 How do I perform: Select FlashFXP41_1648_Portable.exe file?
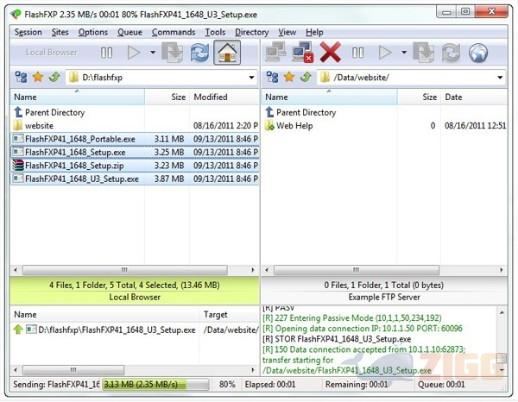(x=135, y=139)
